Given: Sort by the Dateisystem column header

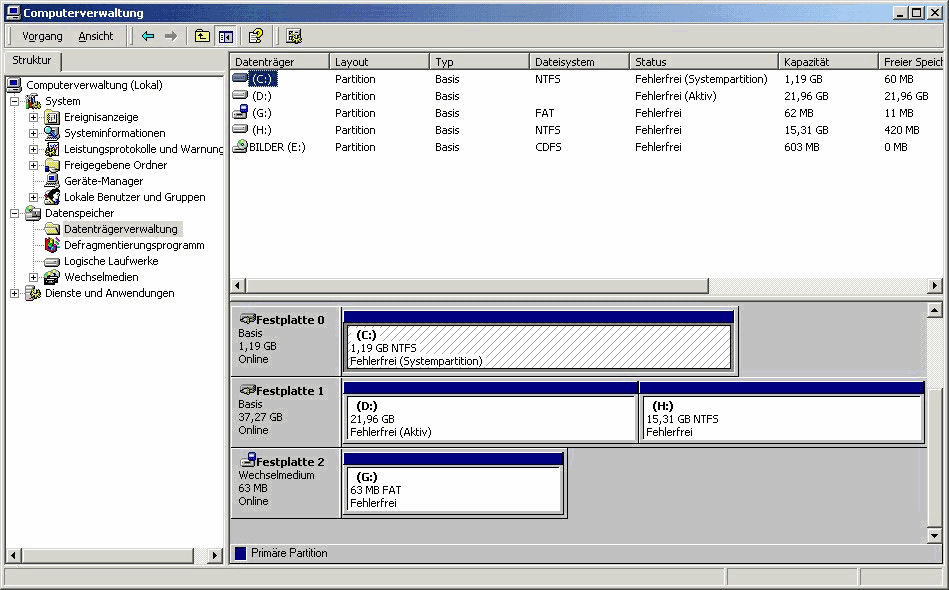Looking at the screenshot, I should (x=580, y=62).
